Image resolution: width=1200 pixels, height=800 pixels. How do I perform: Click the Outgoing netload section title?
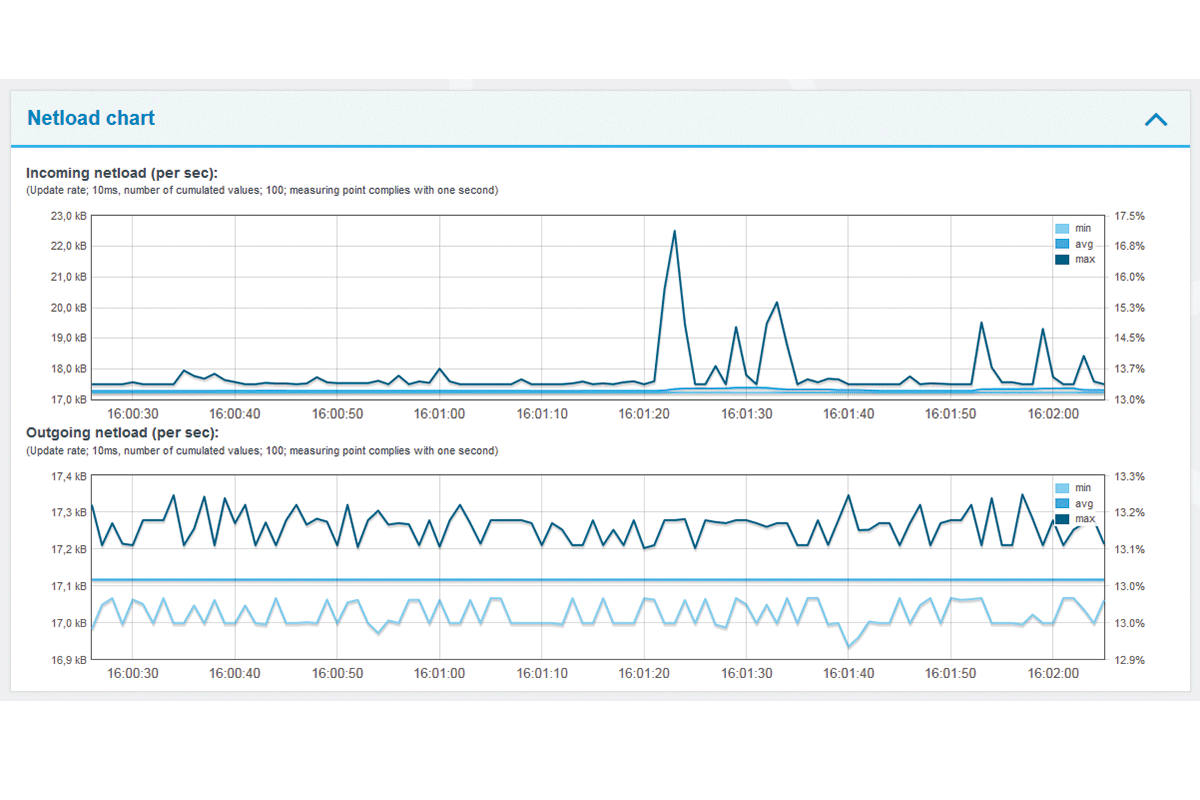pyautogui.click(x=120, y=432)
